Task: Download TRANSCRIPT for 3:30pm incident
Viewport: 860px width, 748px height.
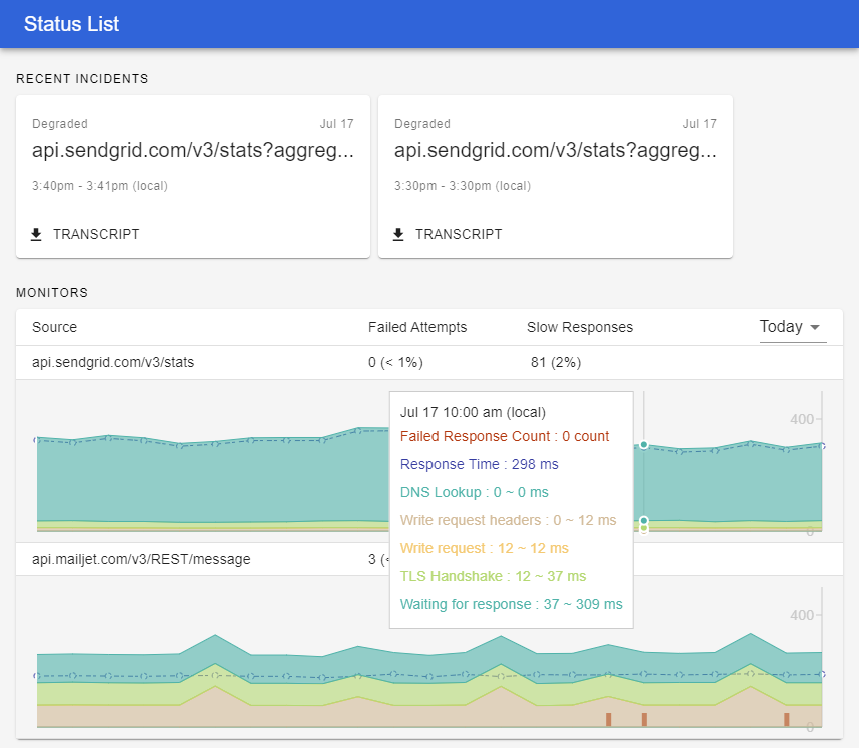Action: pyautogui.click(x=448, y=235)
